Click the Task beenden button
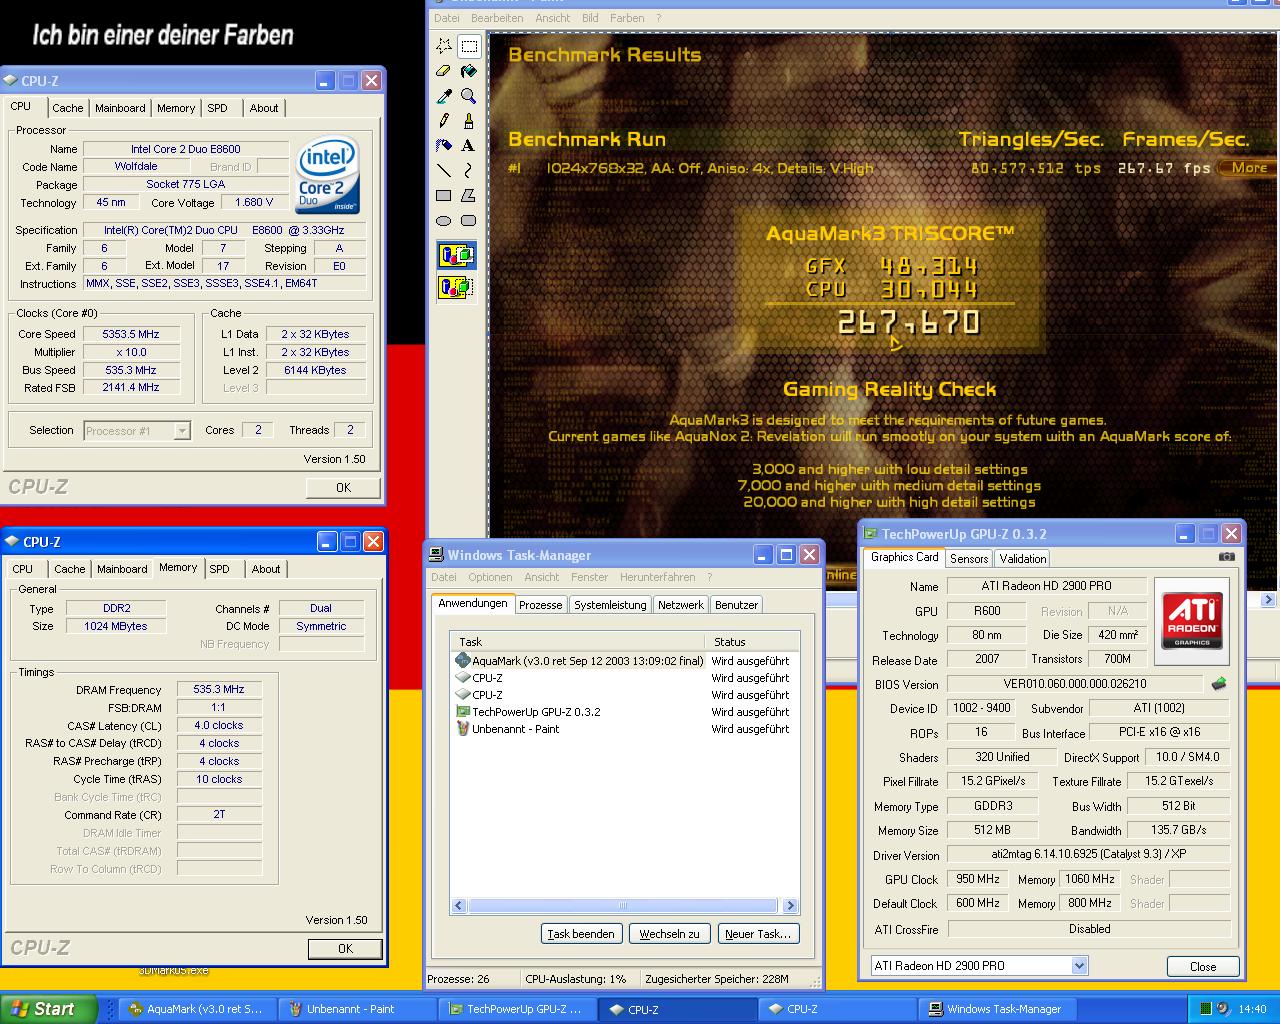This screenshot has height=1024, width=1280. (581, 934)
